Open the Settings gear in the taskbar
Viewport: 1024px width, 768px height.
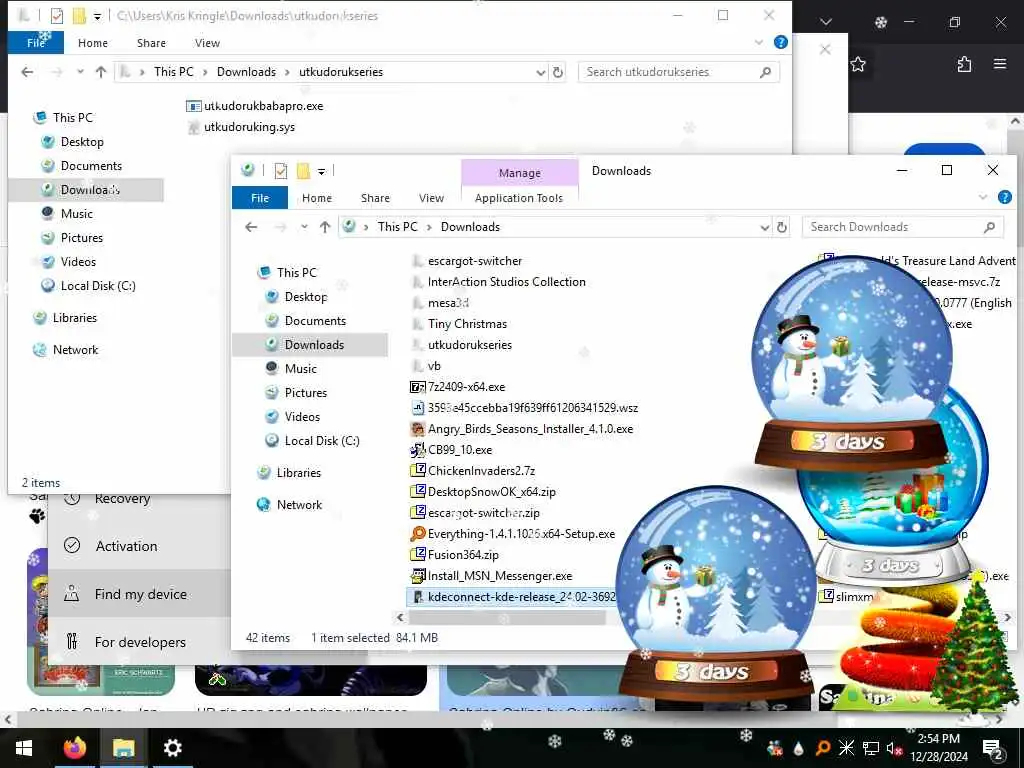click(172, 748)
